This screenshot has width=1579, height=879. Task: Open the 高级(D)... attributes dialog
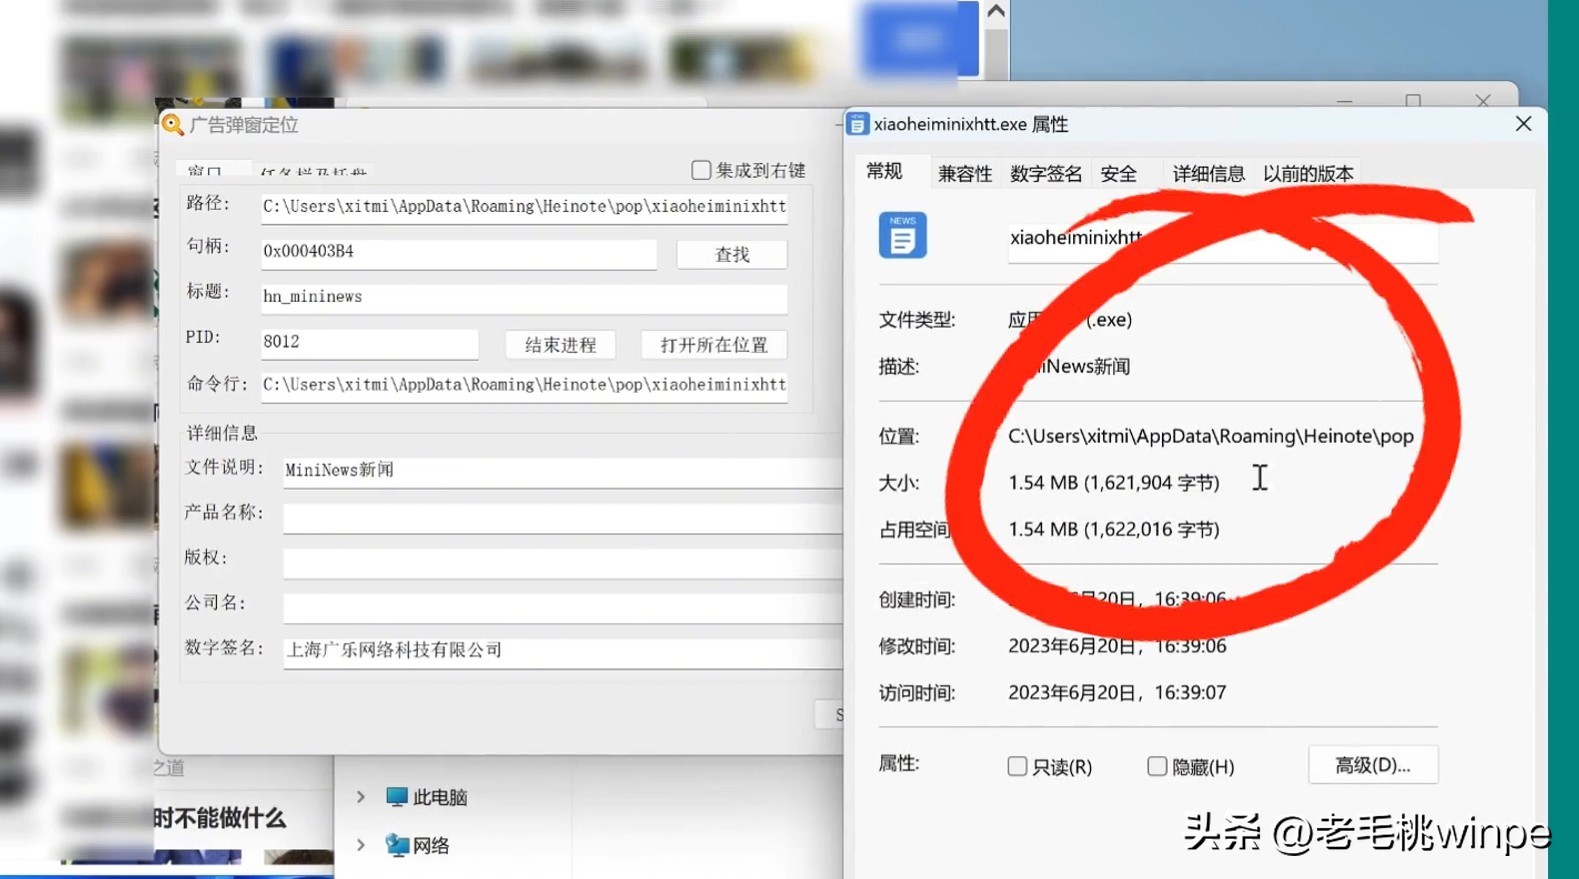click(x=1373, y=765)
